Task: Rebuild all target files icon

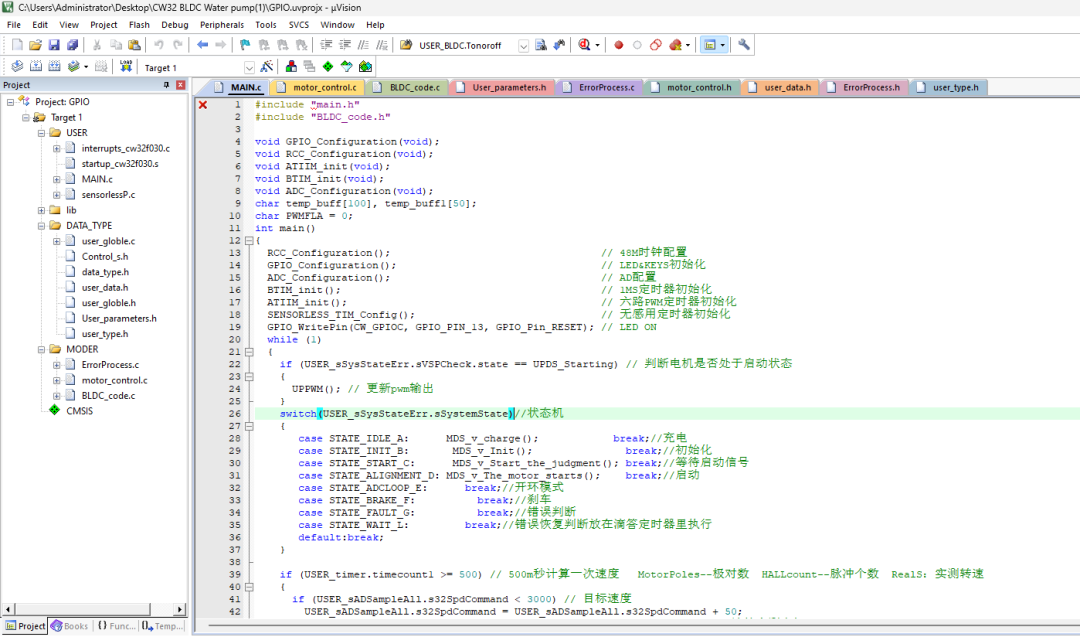Action: (54, 67)
